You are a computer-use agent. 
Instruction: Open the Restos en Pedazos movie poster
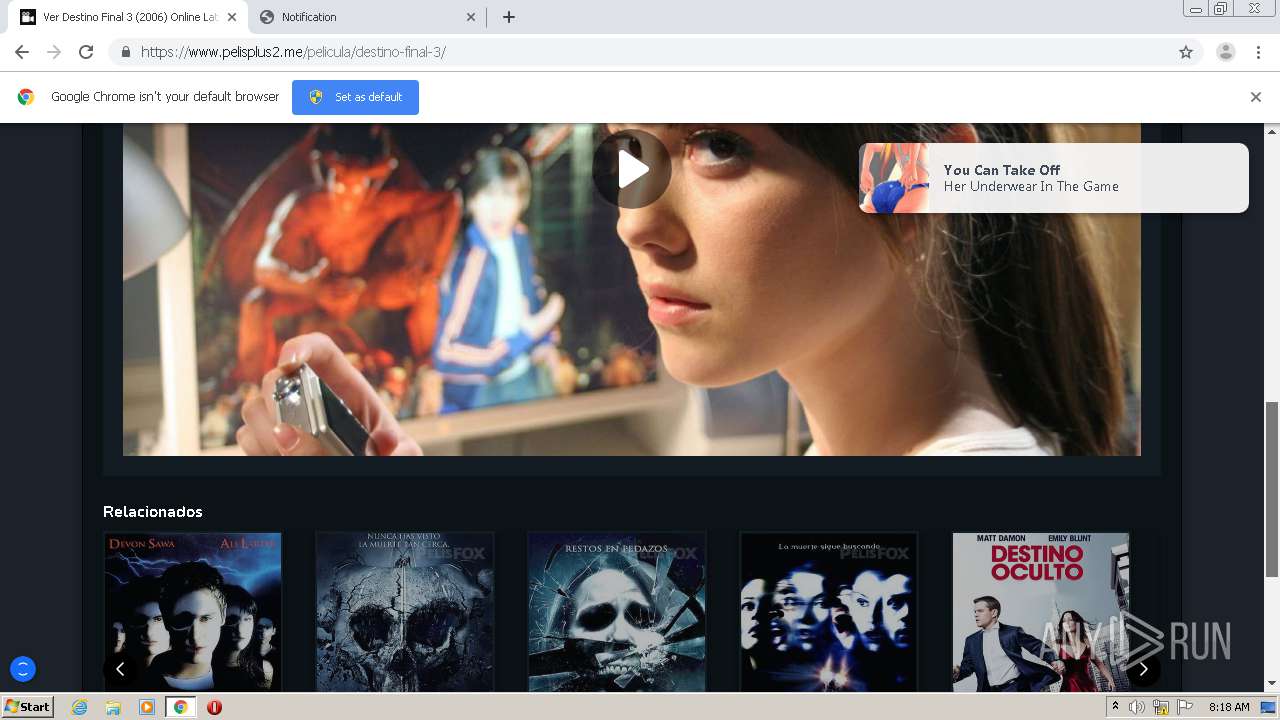click(x=617, y=612)
